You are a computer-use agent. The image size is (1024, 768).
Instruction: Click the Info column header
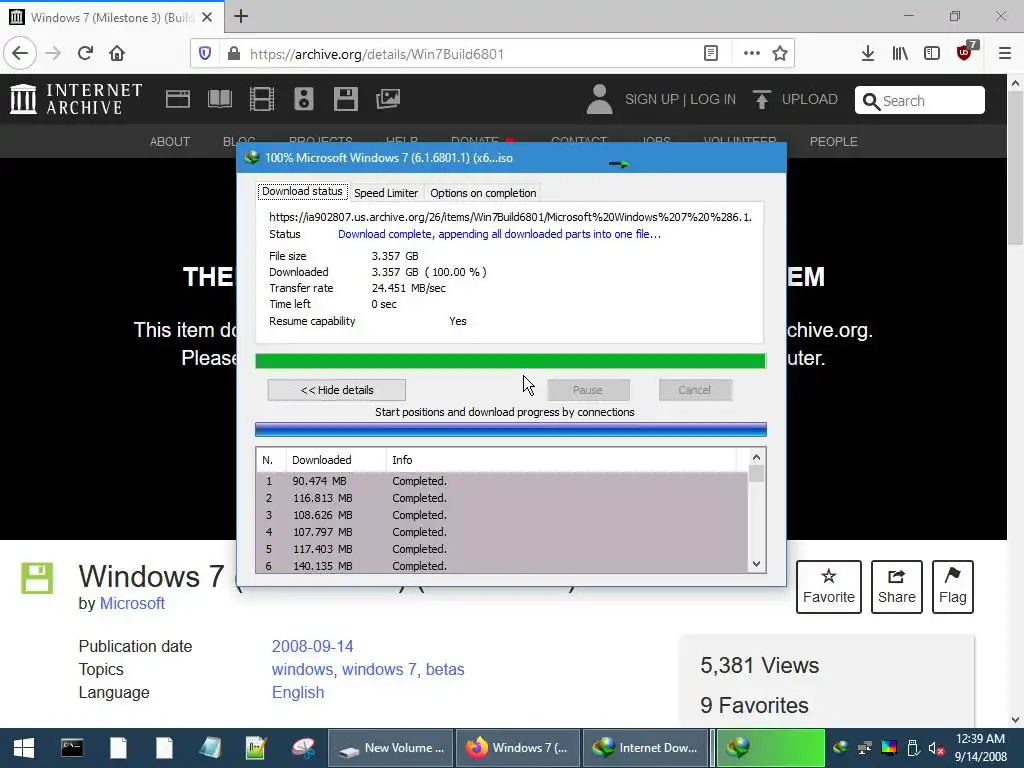[561, 460]
